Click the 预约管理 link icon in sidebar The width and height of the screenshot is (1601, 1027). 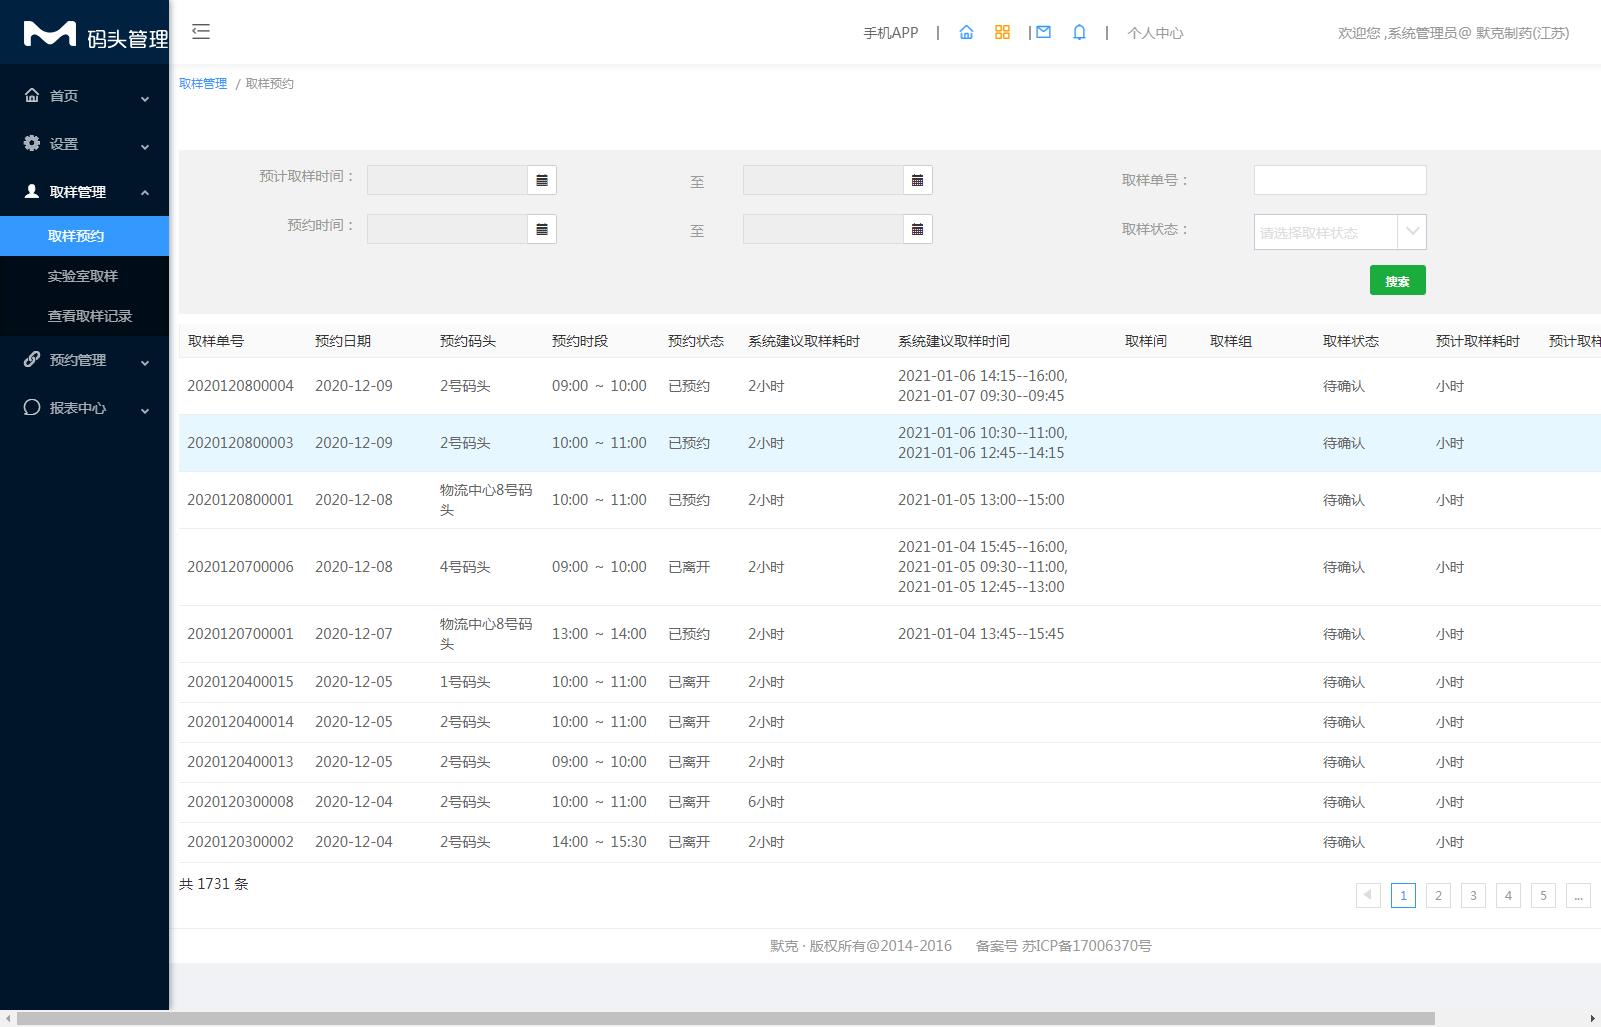click(x=32, y=359)
